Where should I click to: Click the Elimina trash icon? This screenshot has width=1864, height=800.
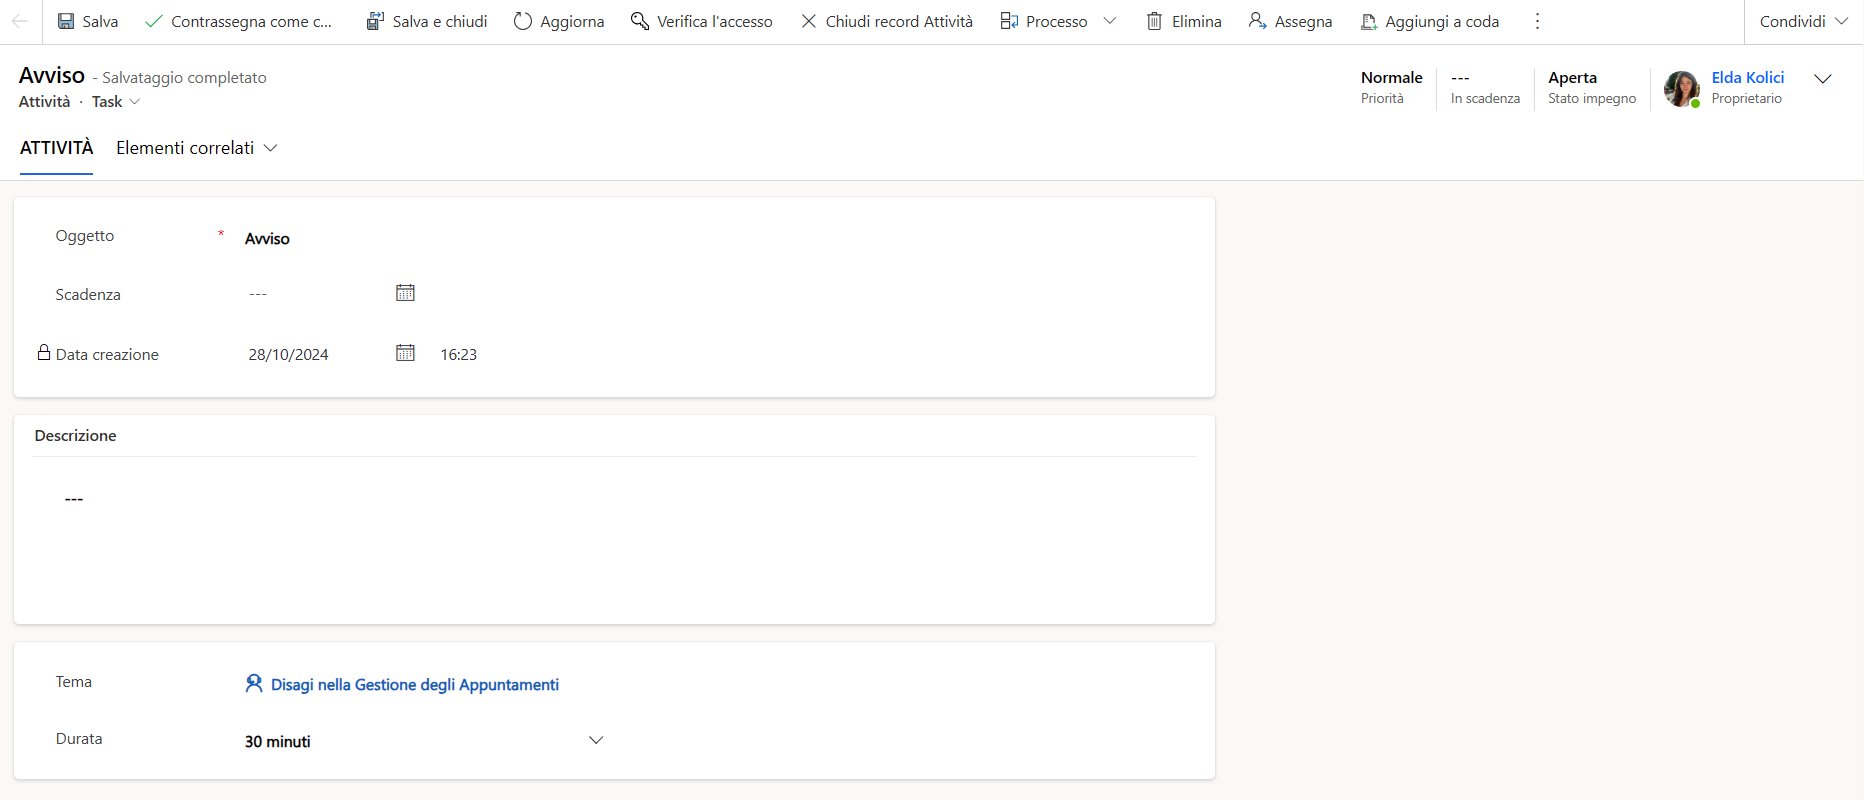1154,21
